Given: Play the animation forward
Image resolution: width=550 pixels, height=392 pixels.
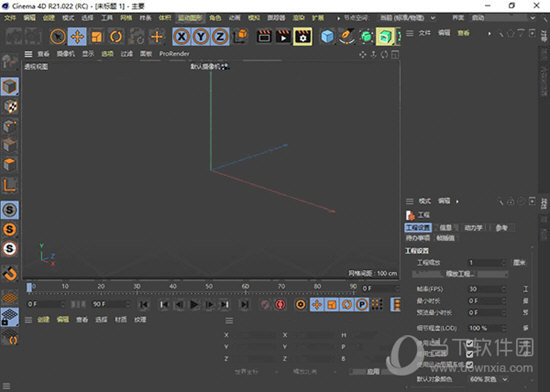Looking at the screenshot, I should coord(194,304).
